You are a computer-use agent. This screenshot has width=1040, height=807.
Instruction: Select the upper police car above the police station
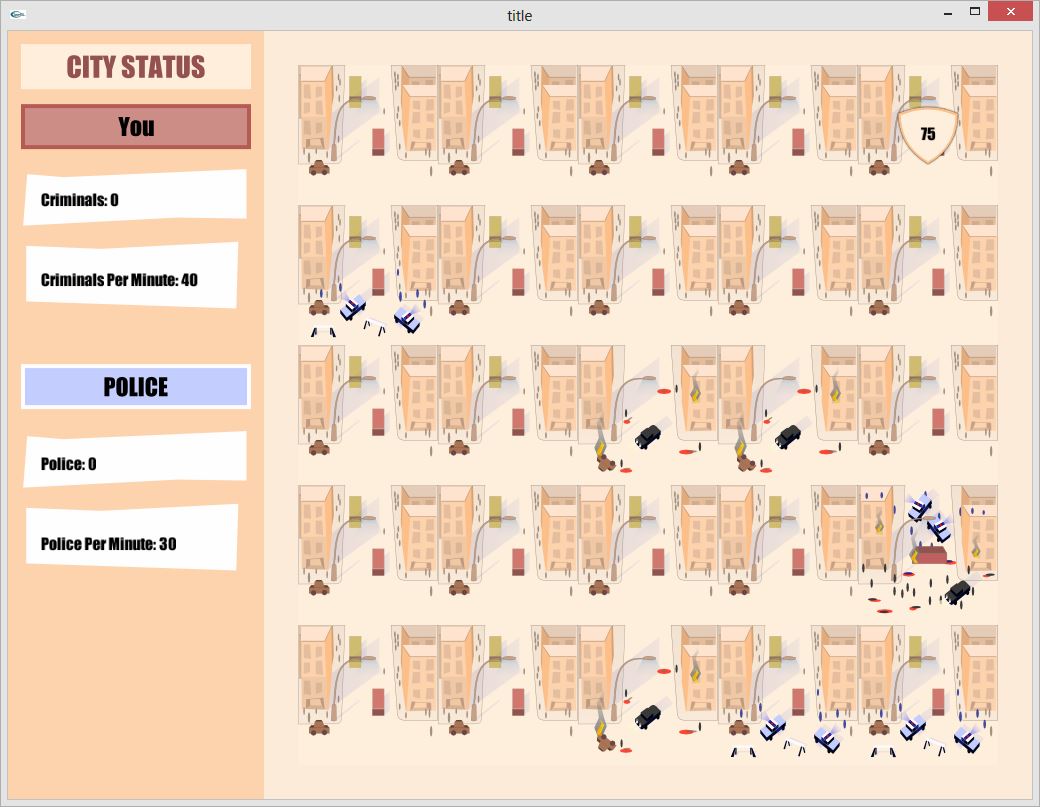click(919, 507)
